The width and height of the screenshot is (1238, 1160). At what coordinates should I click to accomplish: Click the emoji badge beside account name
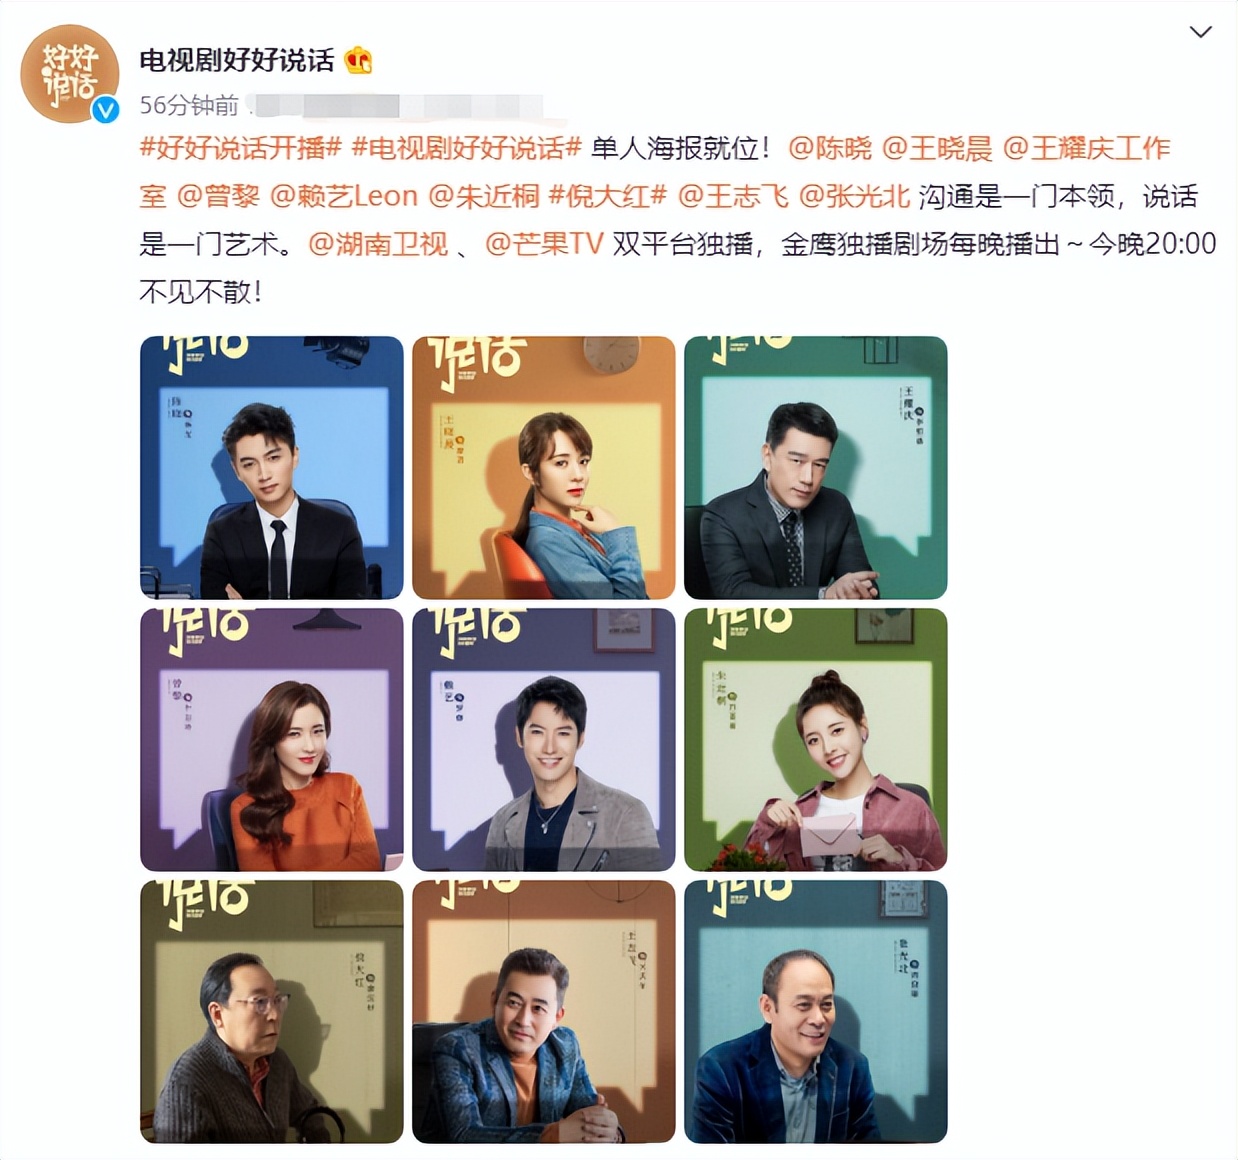coord(358,61)
